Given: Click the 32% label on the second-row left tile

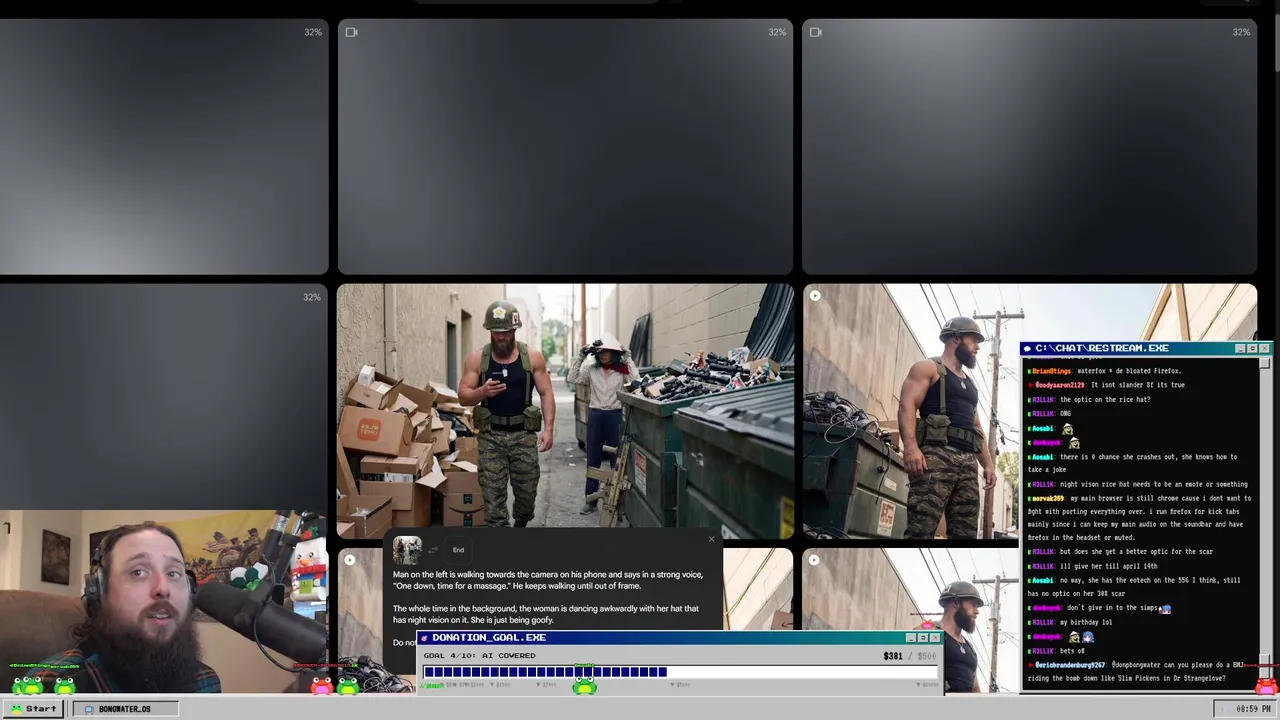Looking at the screenshot, I should click(312, 297).
